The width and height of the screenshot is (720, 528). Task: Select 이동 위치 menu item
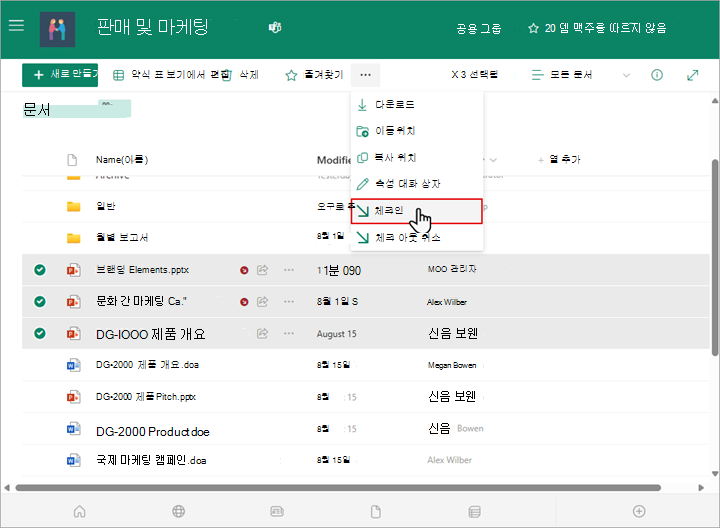pos(417,131)
